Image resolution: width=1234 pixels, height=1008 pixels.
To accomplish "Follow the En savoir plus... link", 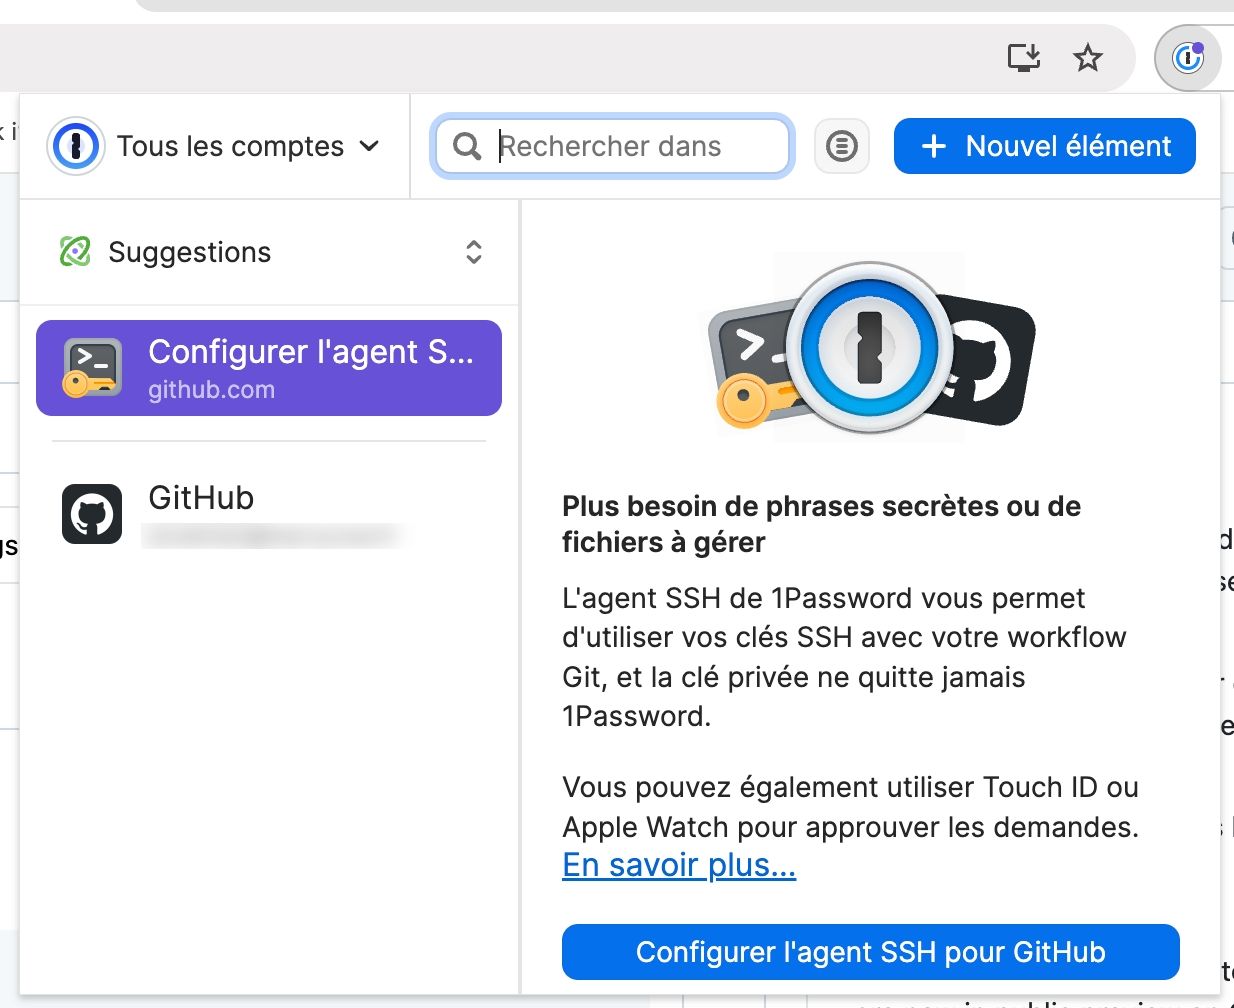I will click(x=679, y=865).
